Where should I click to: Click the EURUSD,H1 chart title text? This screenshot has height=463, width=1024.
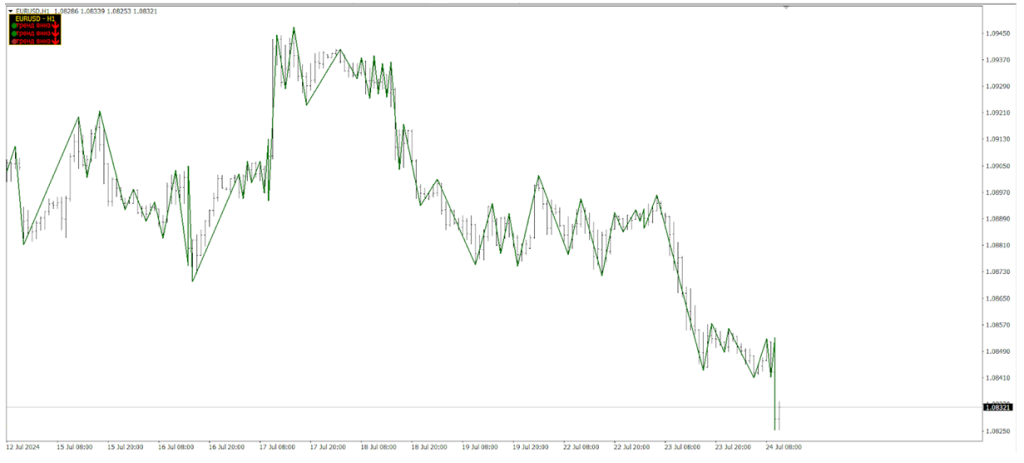tap(34, 10)
